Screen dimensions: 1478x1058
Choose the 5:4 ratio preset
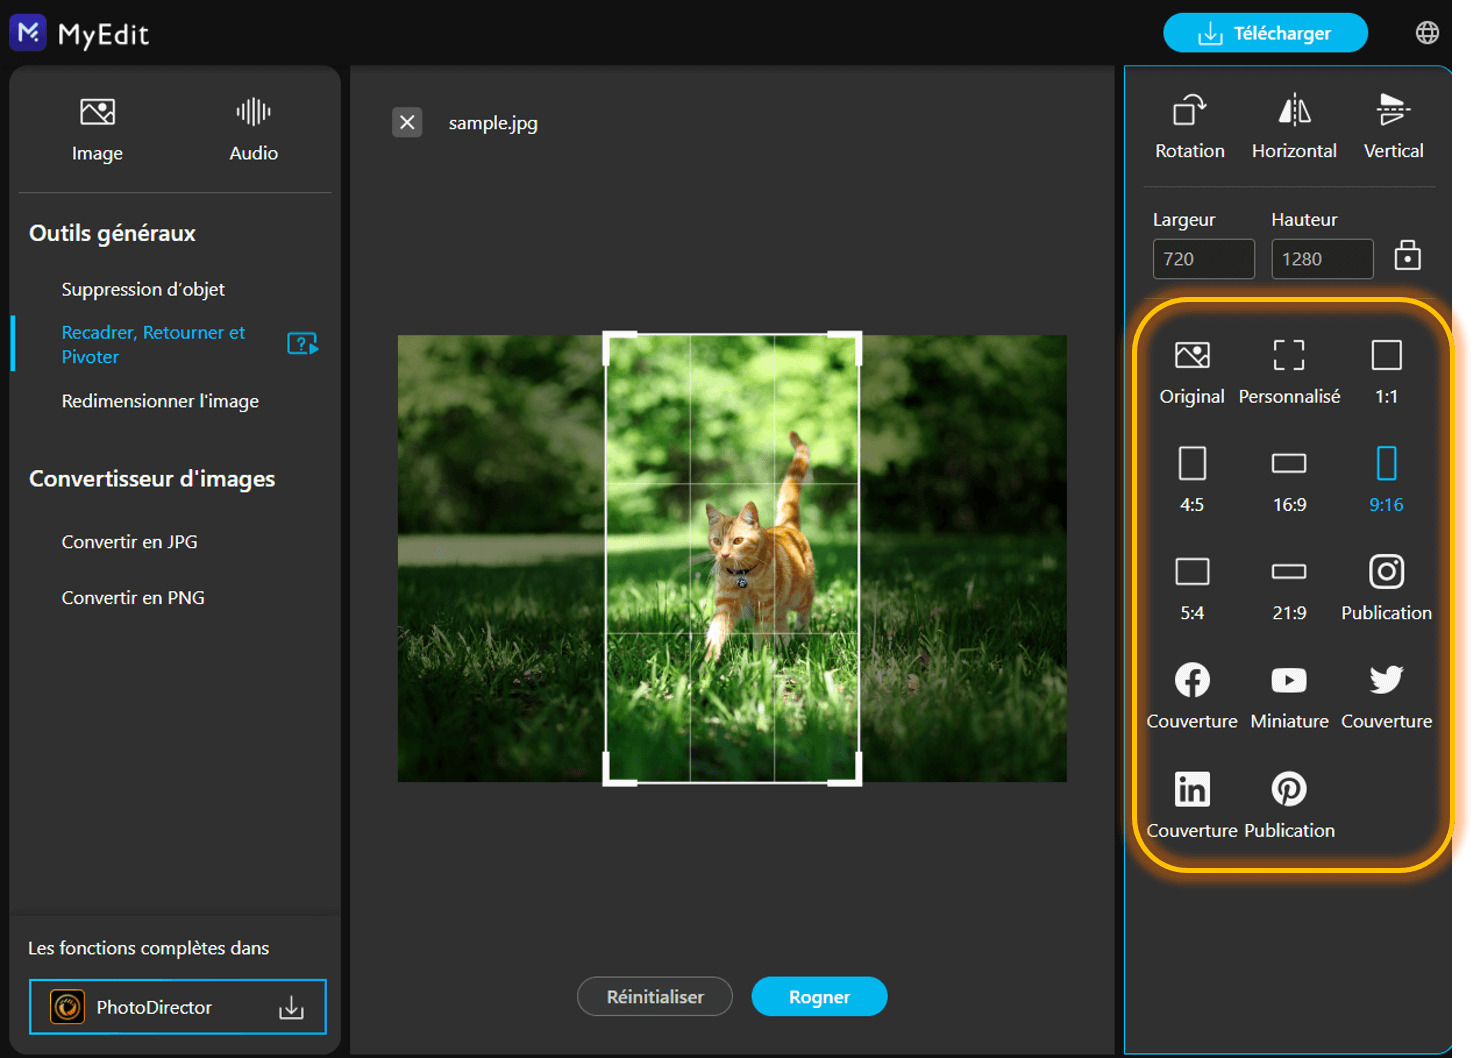click(1192, 589)
